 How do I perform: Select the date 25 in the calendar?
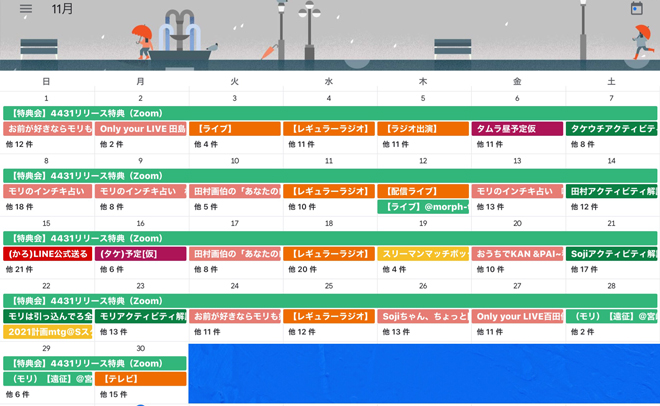coord(329,285)
